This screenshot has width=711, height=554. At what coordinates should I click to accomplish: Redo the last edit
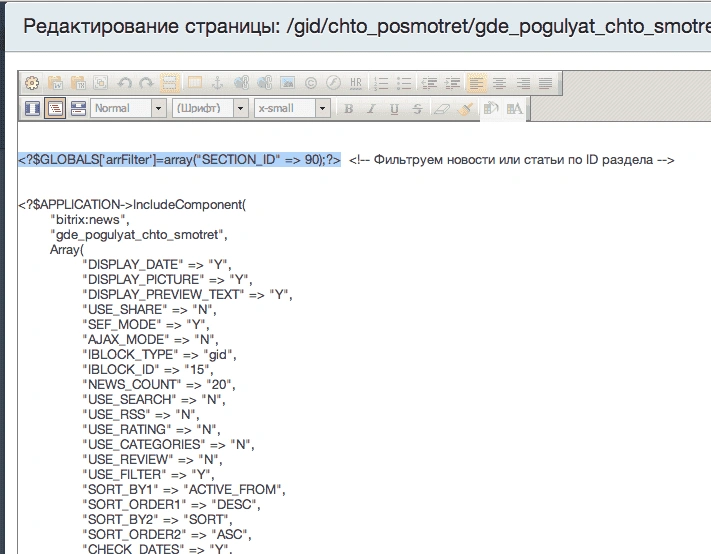pyautogui.click(x=146, y=83)
